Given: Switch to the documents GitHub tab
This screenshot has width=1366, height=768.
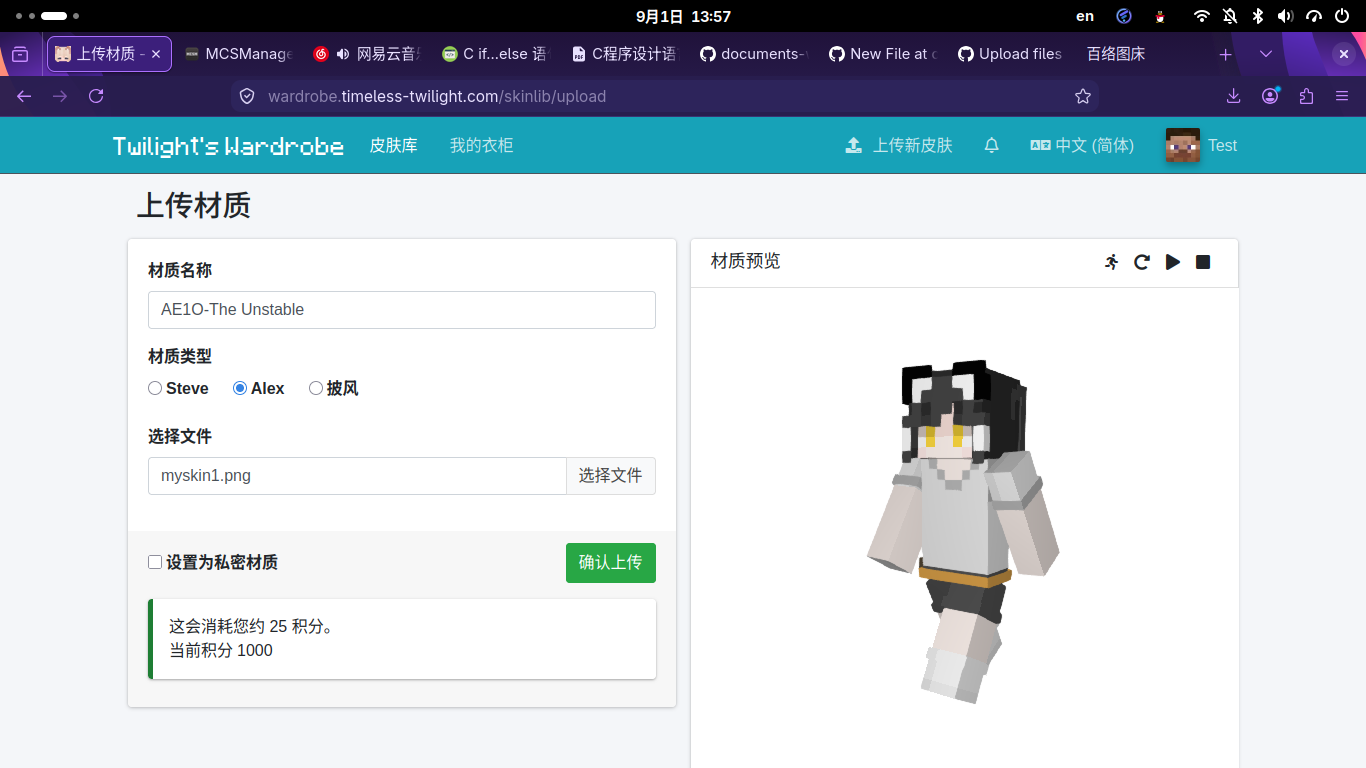Looking at the screenshot, I should coord(753,54).
